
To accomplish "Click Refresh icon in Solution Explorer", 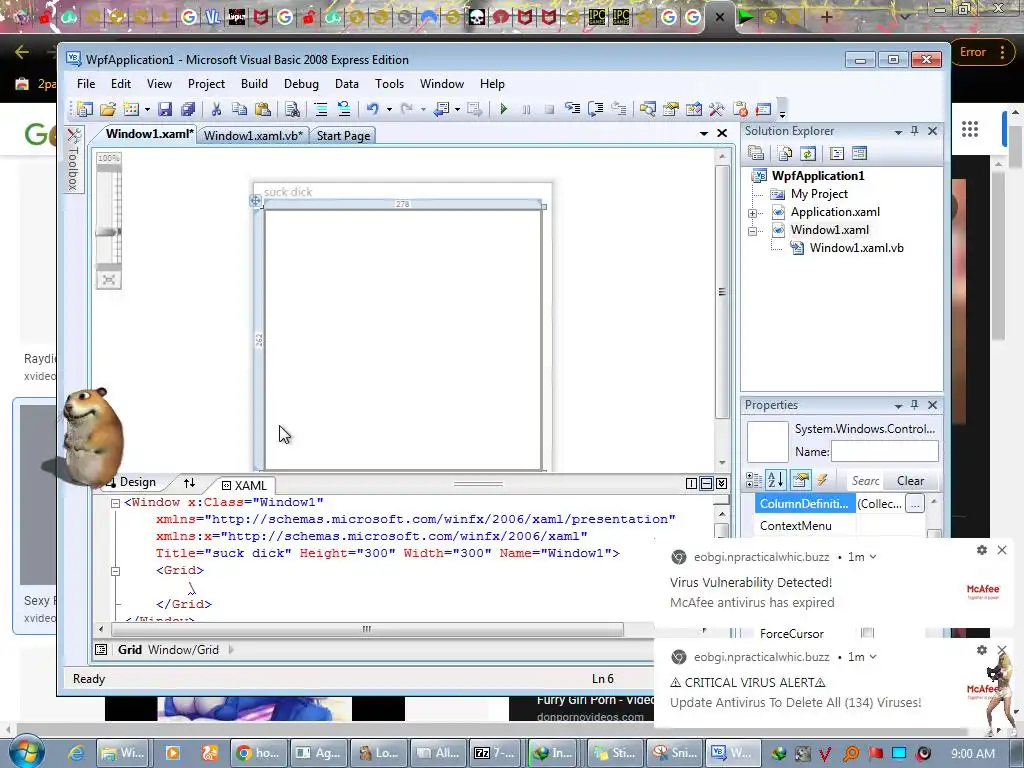I will click(x=808, y=153).
